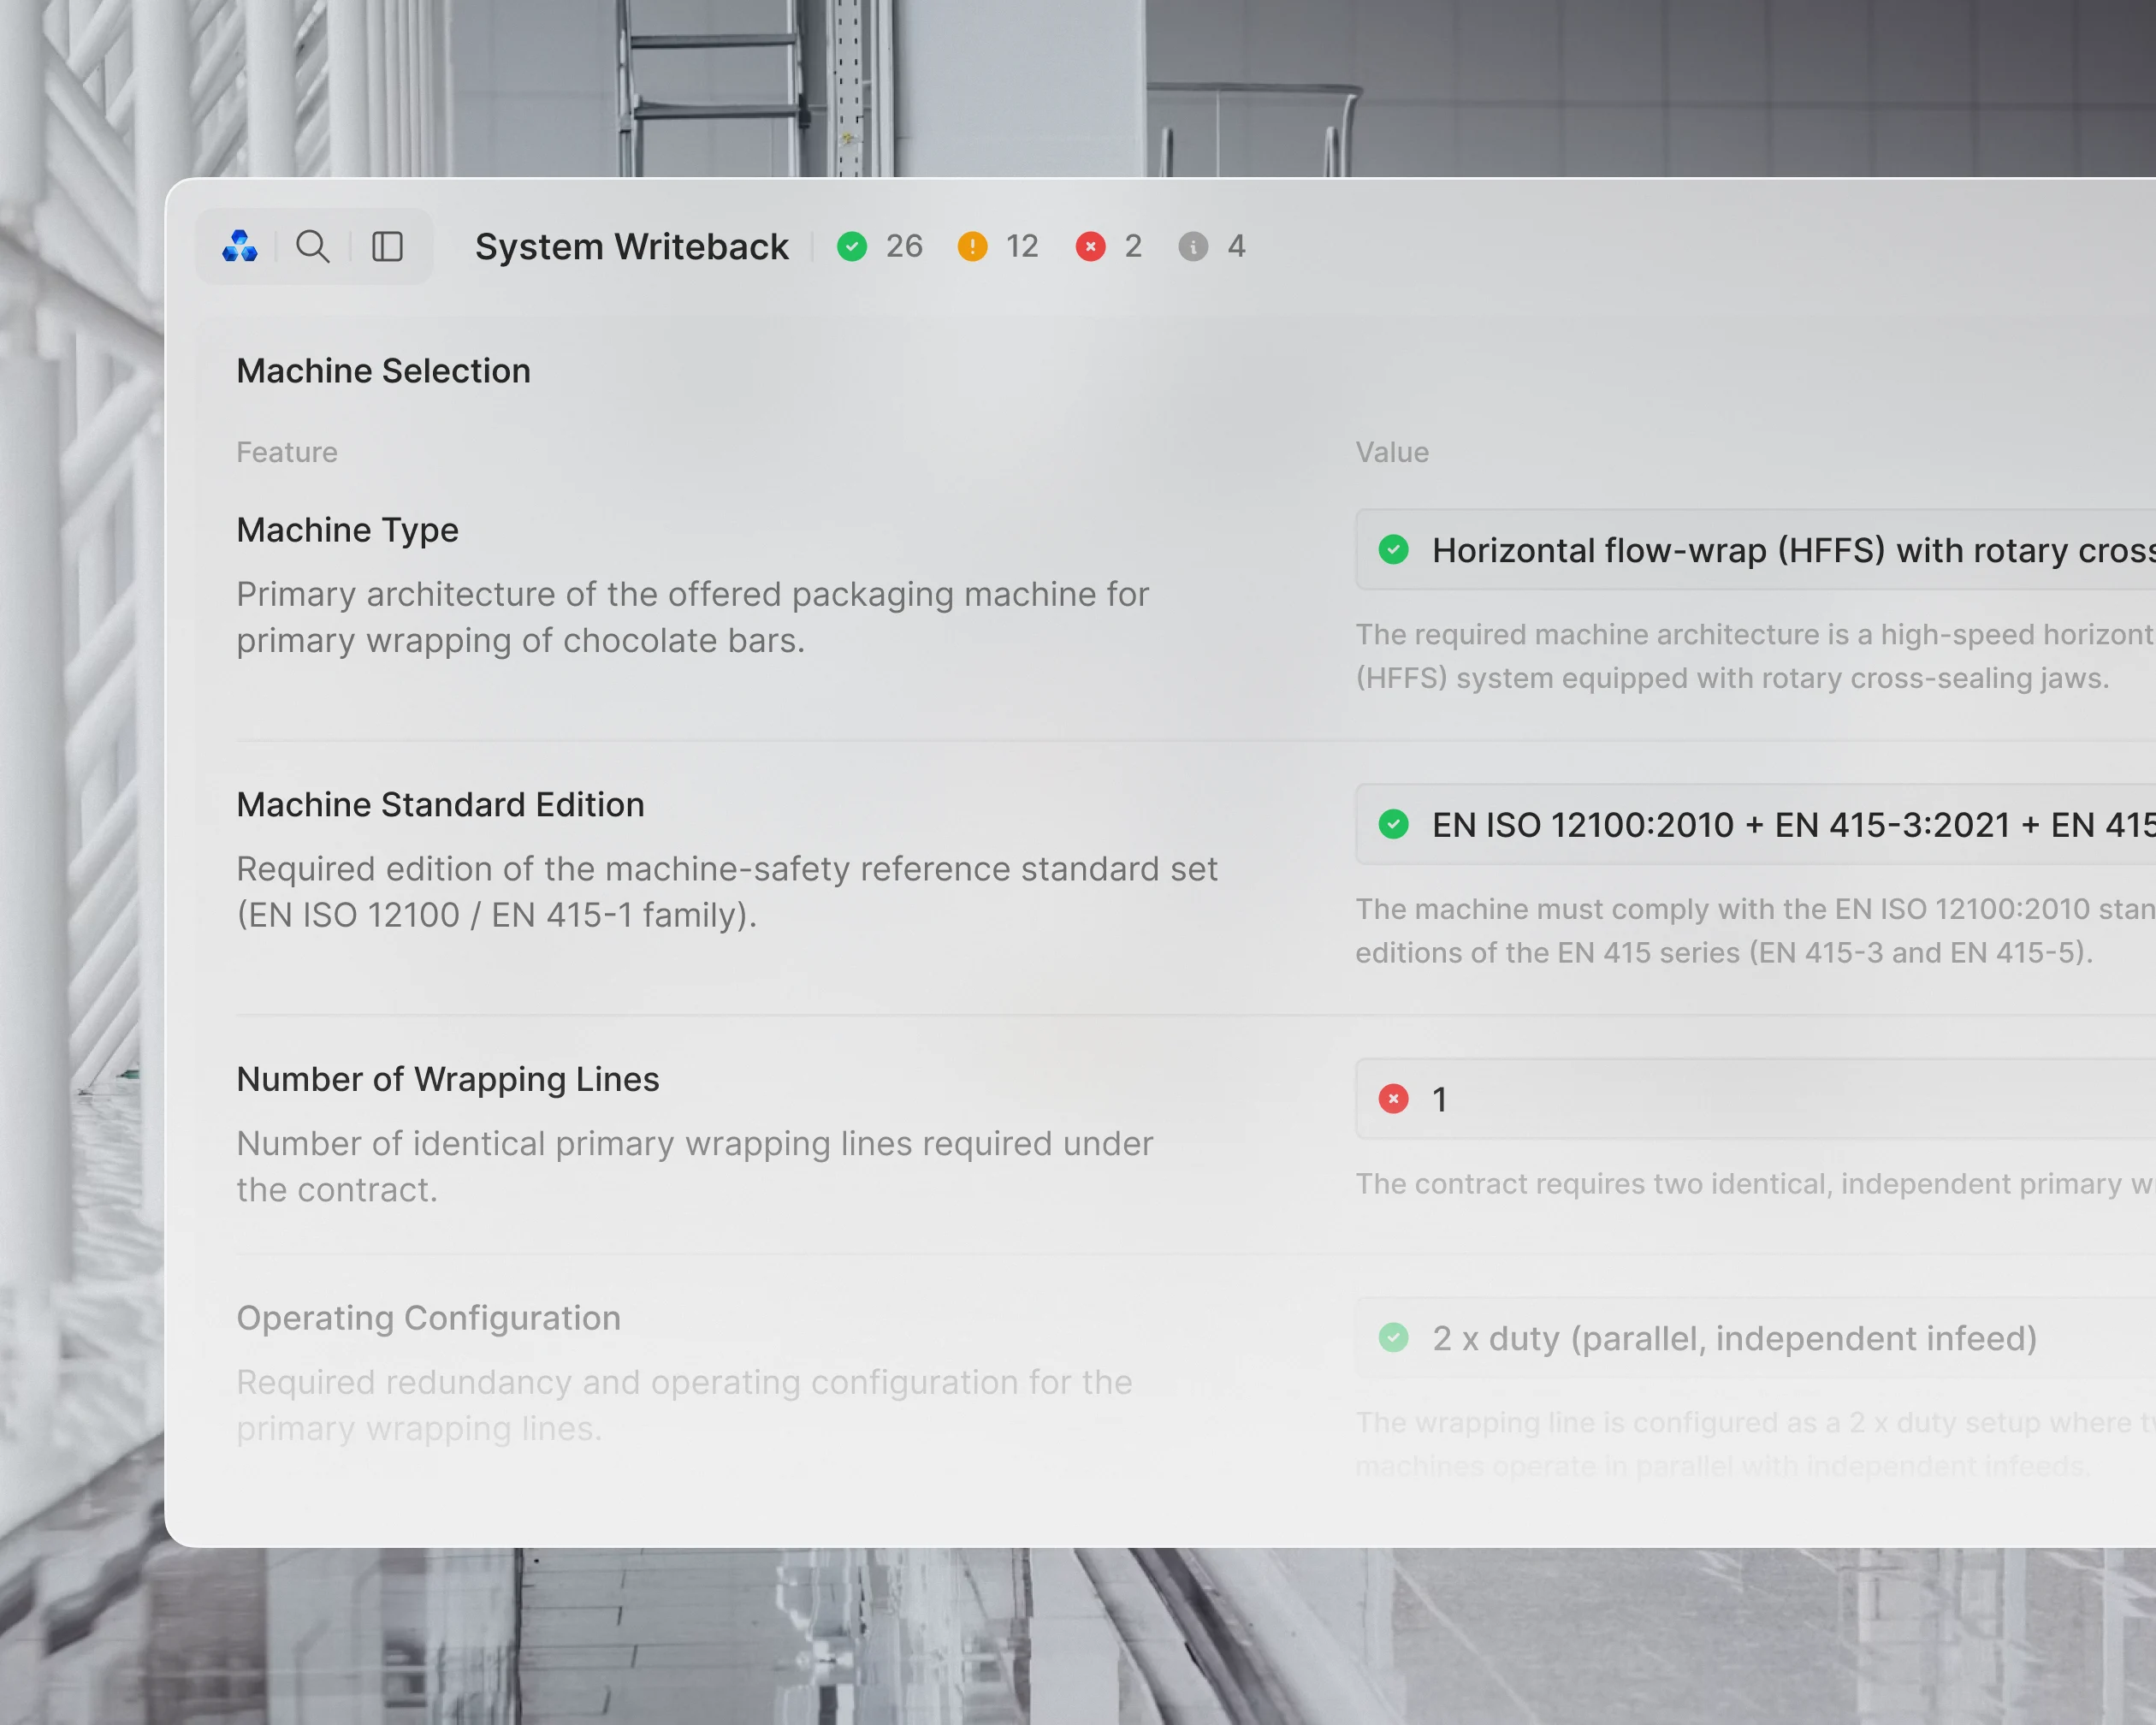The height and width of the screenshot is (1725, 2156).
Task: Click the System Writeback title
Action: point(631,247)
